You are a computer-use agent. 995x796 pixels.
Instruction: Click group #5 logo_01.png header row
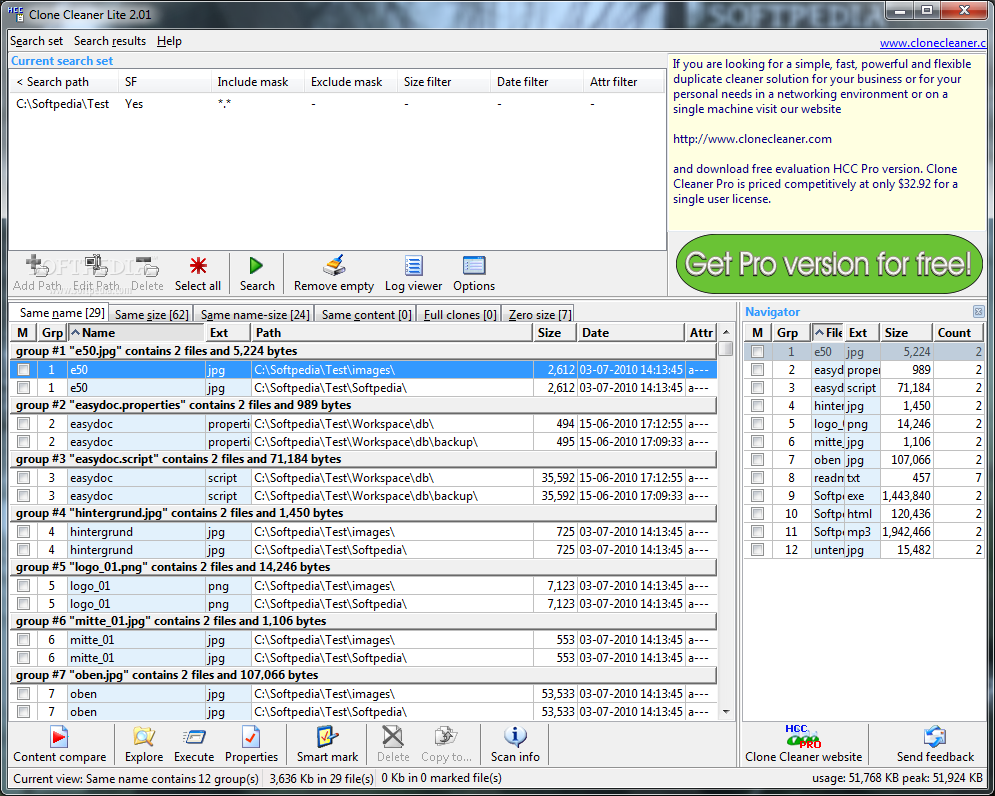pos(364,567)
